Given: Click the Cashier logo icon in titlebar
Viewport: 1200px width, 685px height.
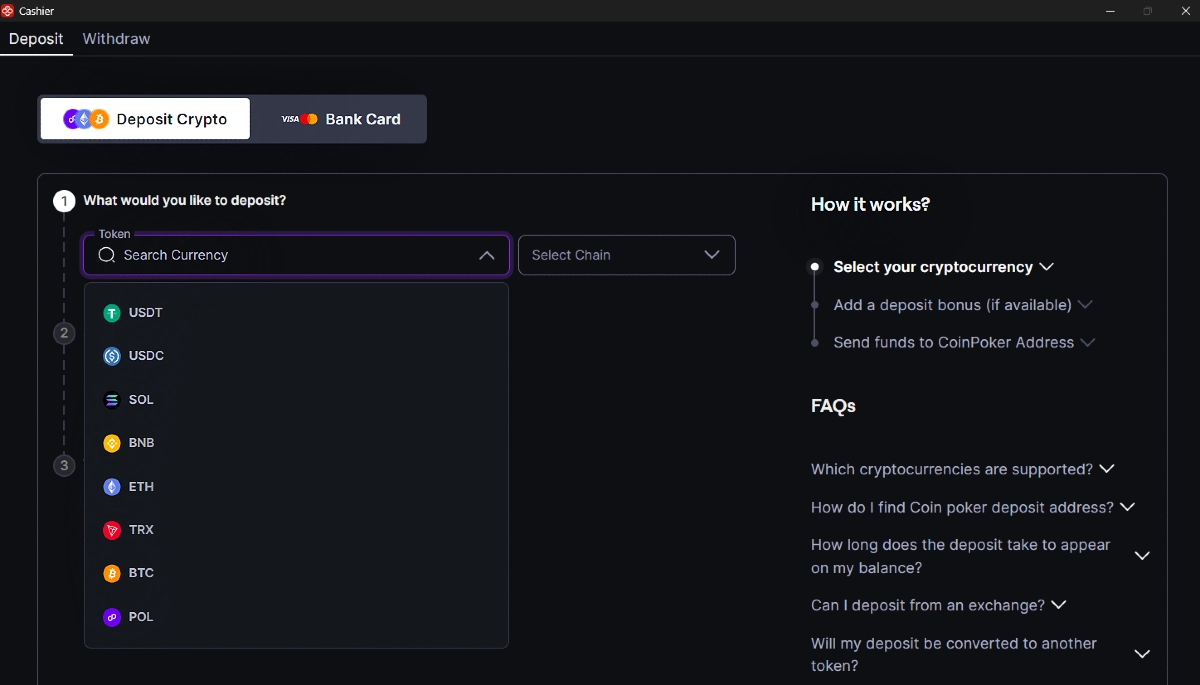Looking at the screenshot, I should 8,11.
